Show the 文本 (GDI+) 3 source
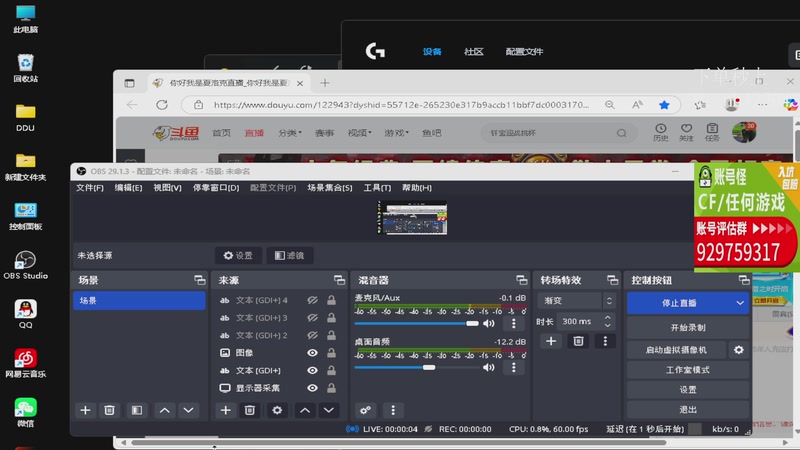The height and width of the screenshot is (450, 800). coord(312,318)
